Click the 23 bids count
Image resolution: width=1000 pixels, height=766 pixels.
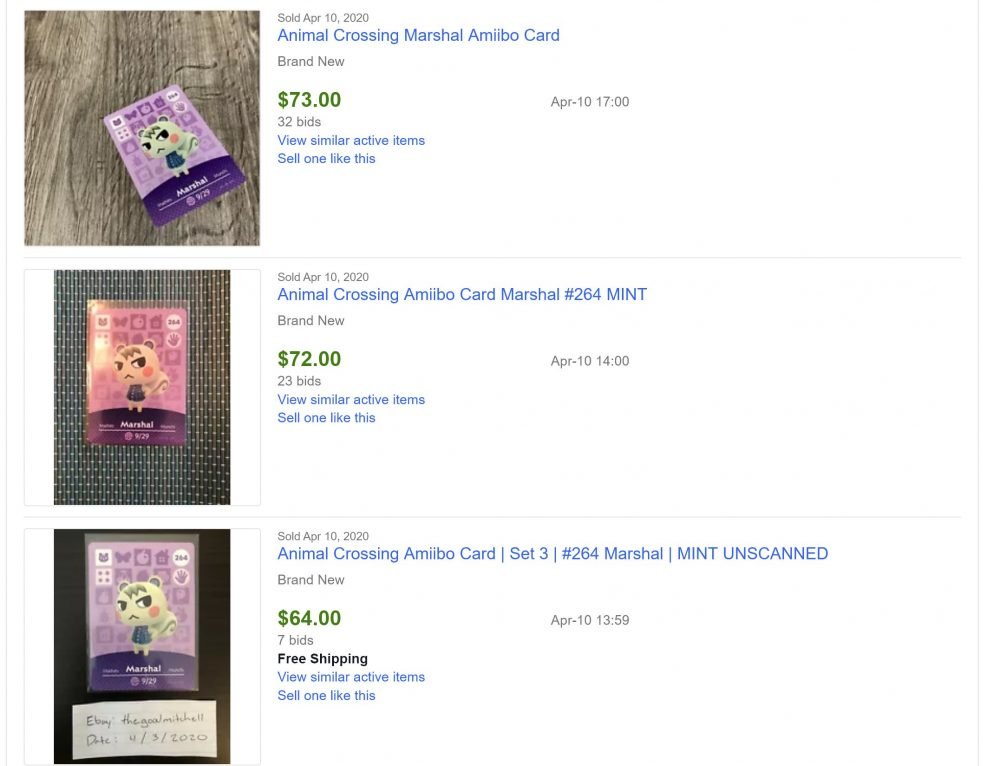click(299, 381)
